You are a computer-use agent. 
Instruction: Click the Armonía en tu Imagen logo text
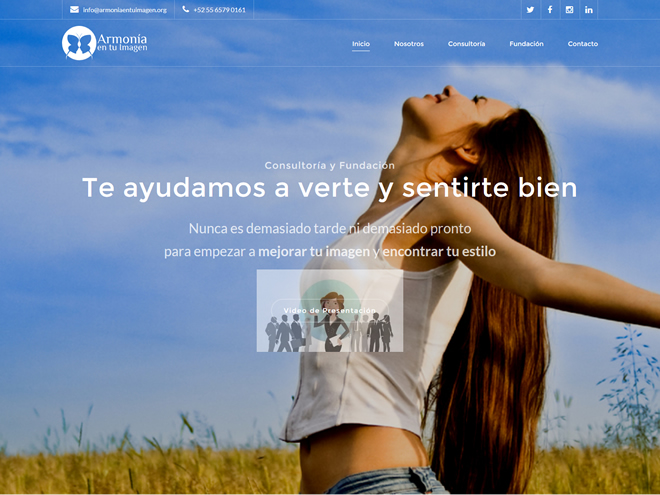[122, 43]
